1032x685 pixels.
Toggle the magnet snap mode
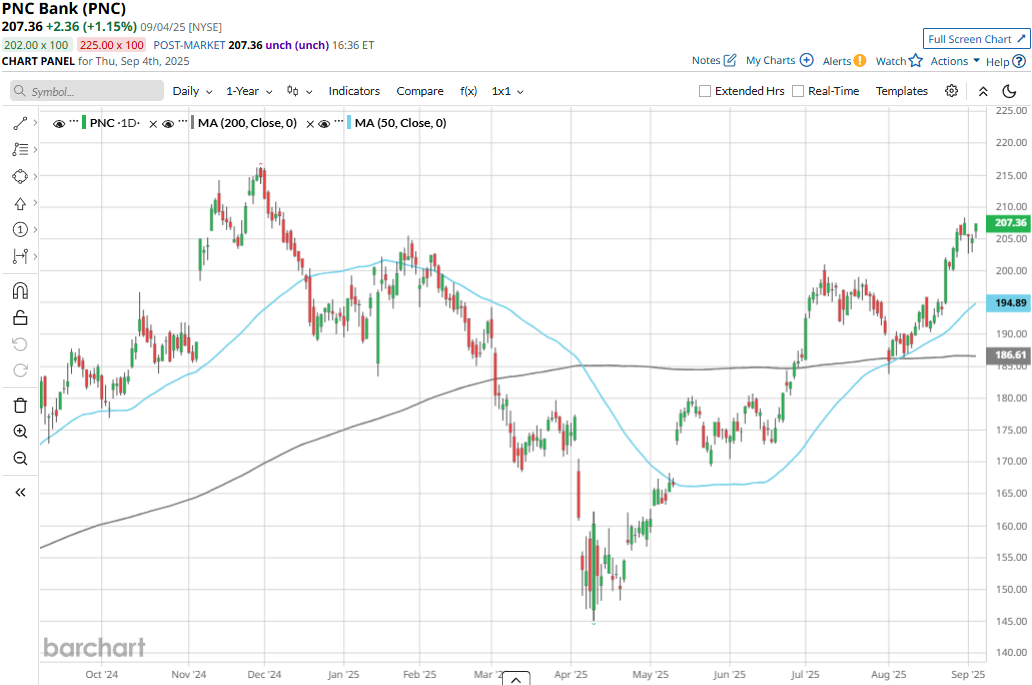coord(20,291)
